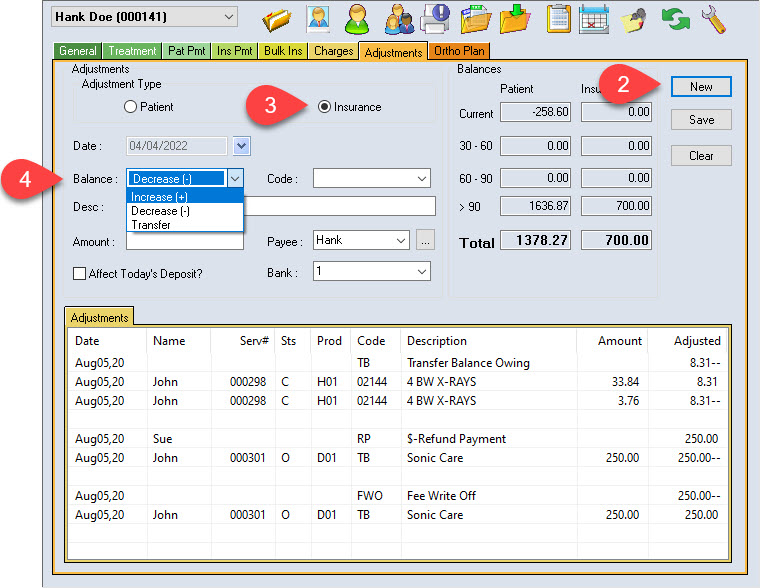This screenshot has width=760, height=588.
Task: Expand the Code dropdown
Action: click(x=422, y=178)
